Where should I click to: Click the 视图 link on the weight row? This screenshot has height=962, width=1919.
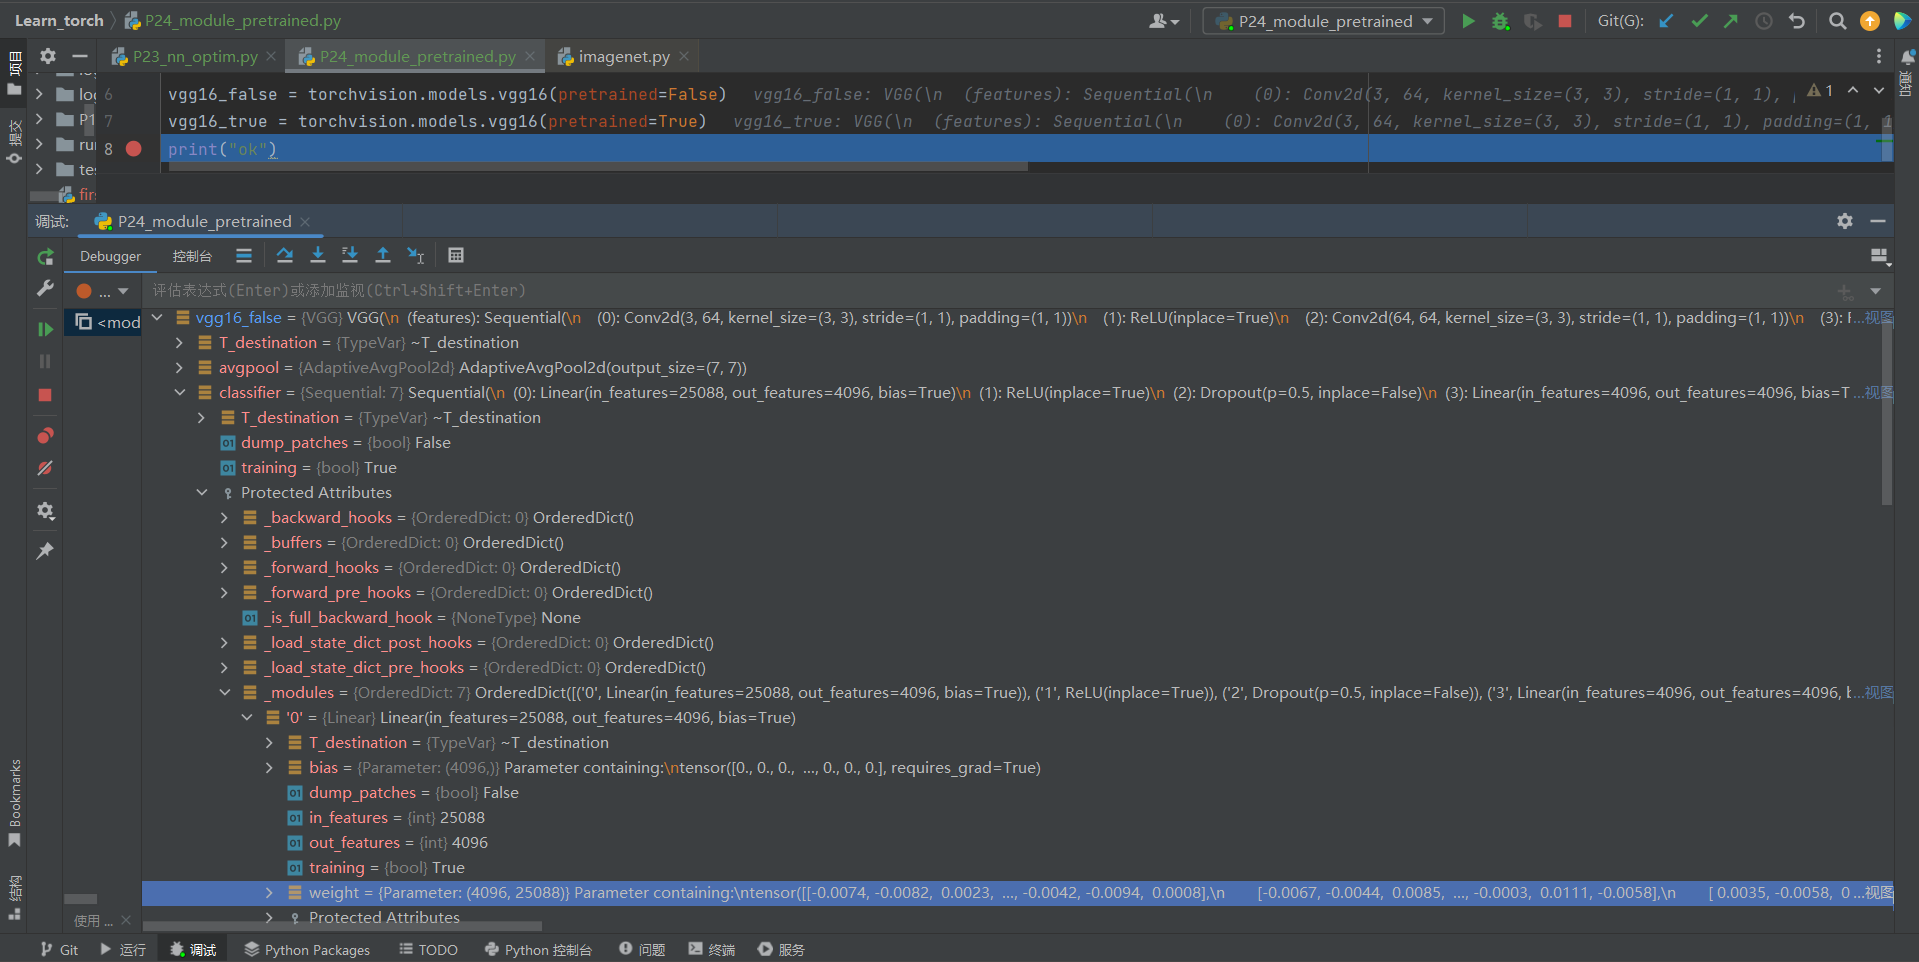(x=1879, y=893)
